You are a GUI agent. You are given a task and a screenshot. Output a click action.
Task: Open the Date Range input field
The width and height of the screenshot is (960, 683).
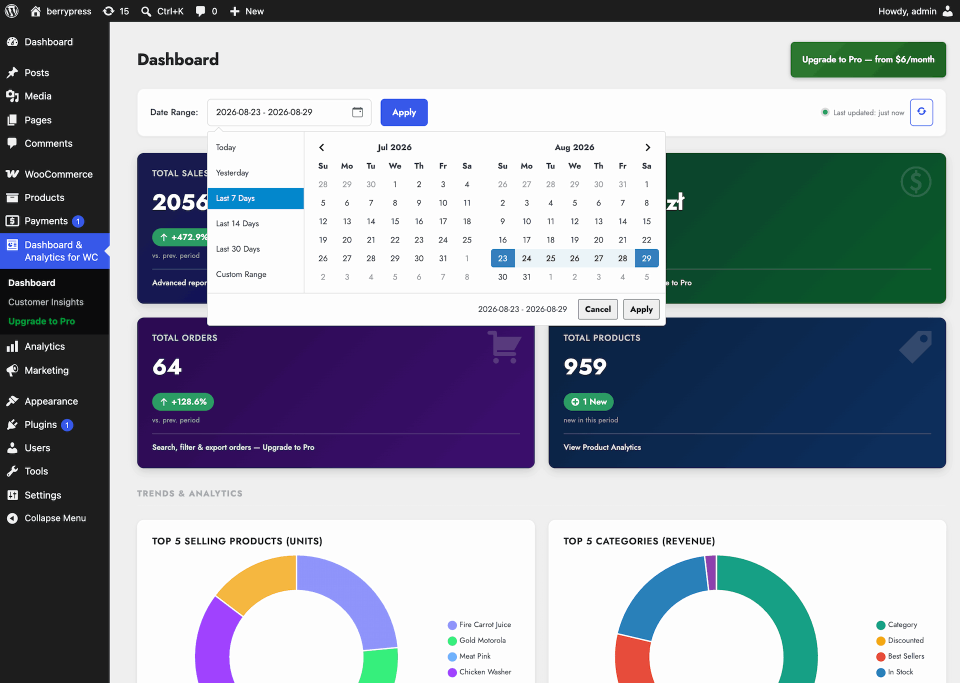point(289,112)
